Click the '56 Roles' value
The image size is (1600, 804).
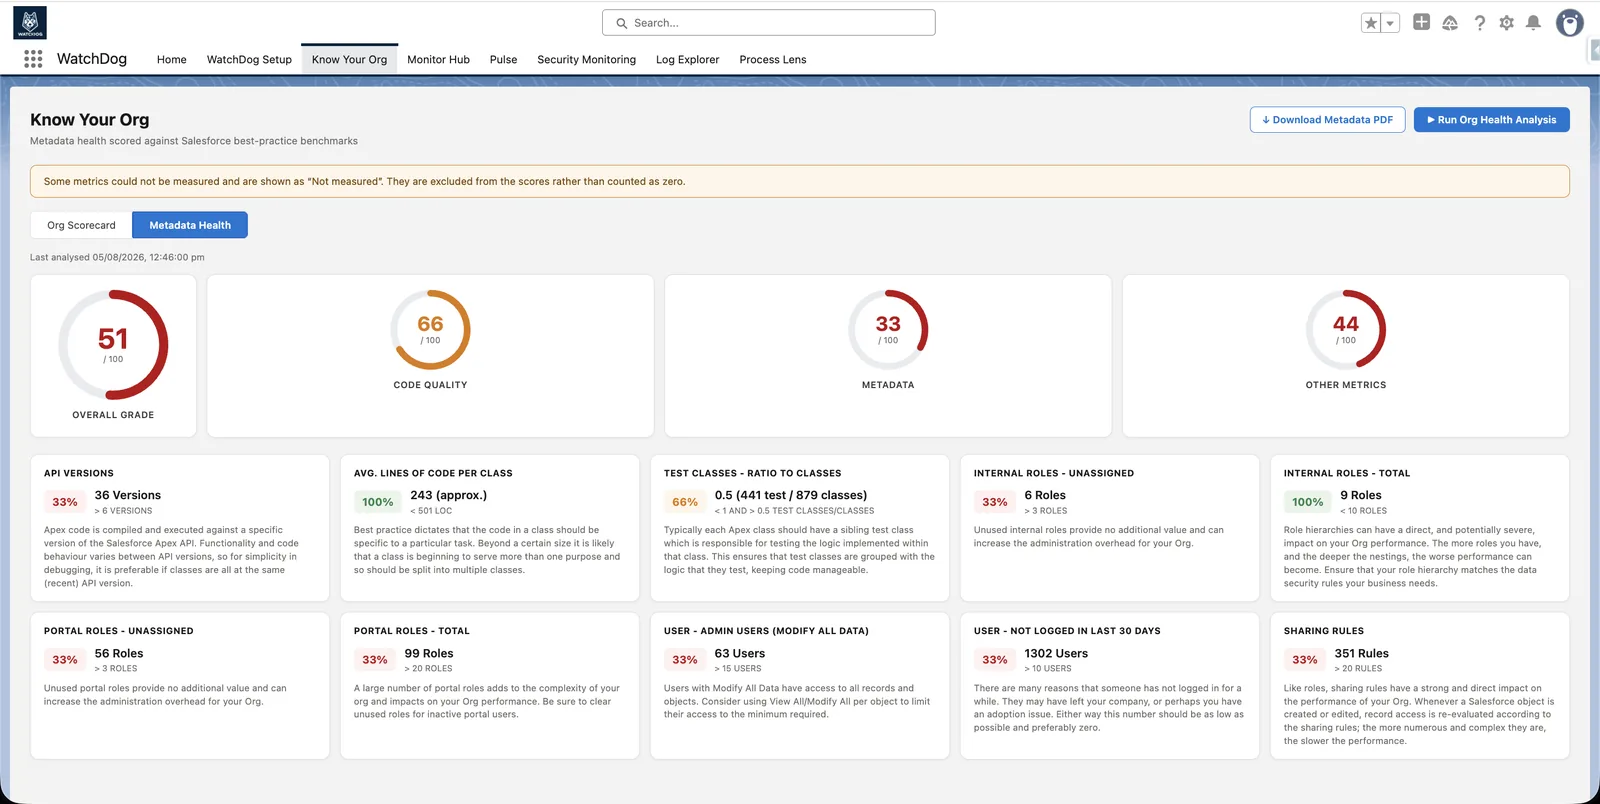tap(119, 653)
